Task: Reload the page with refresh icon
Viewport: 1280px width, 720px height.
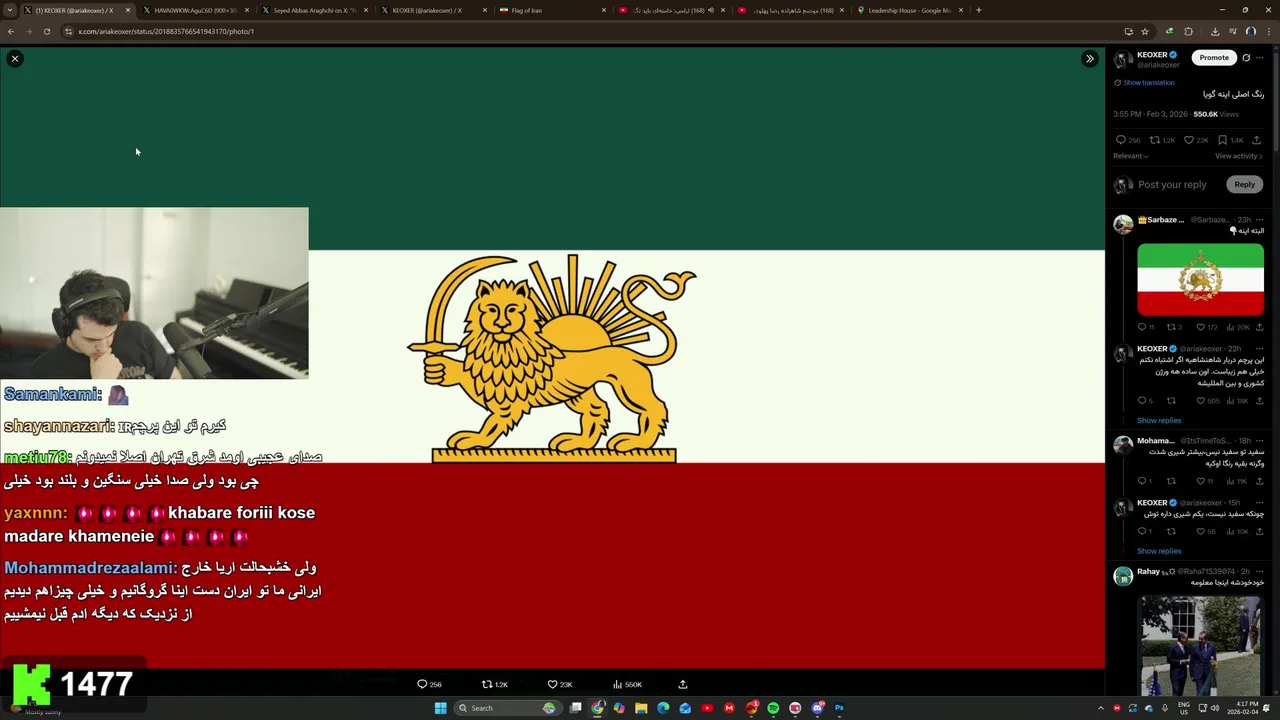Action: click(46, 31)
